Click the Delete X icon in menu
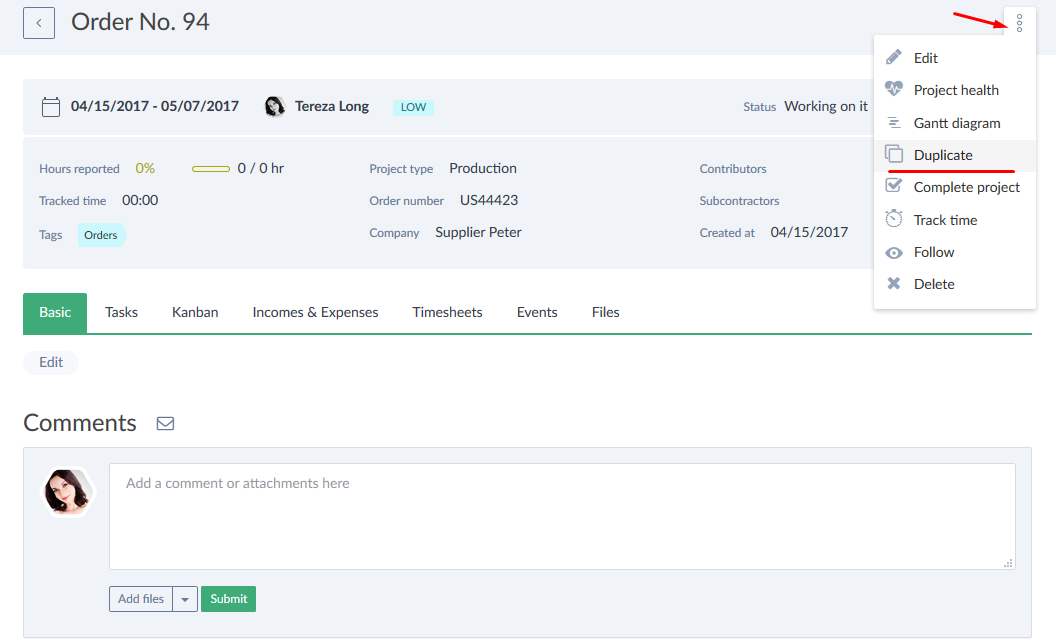The width and height of the screenshot is (1056, 644). coord(894,284)
